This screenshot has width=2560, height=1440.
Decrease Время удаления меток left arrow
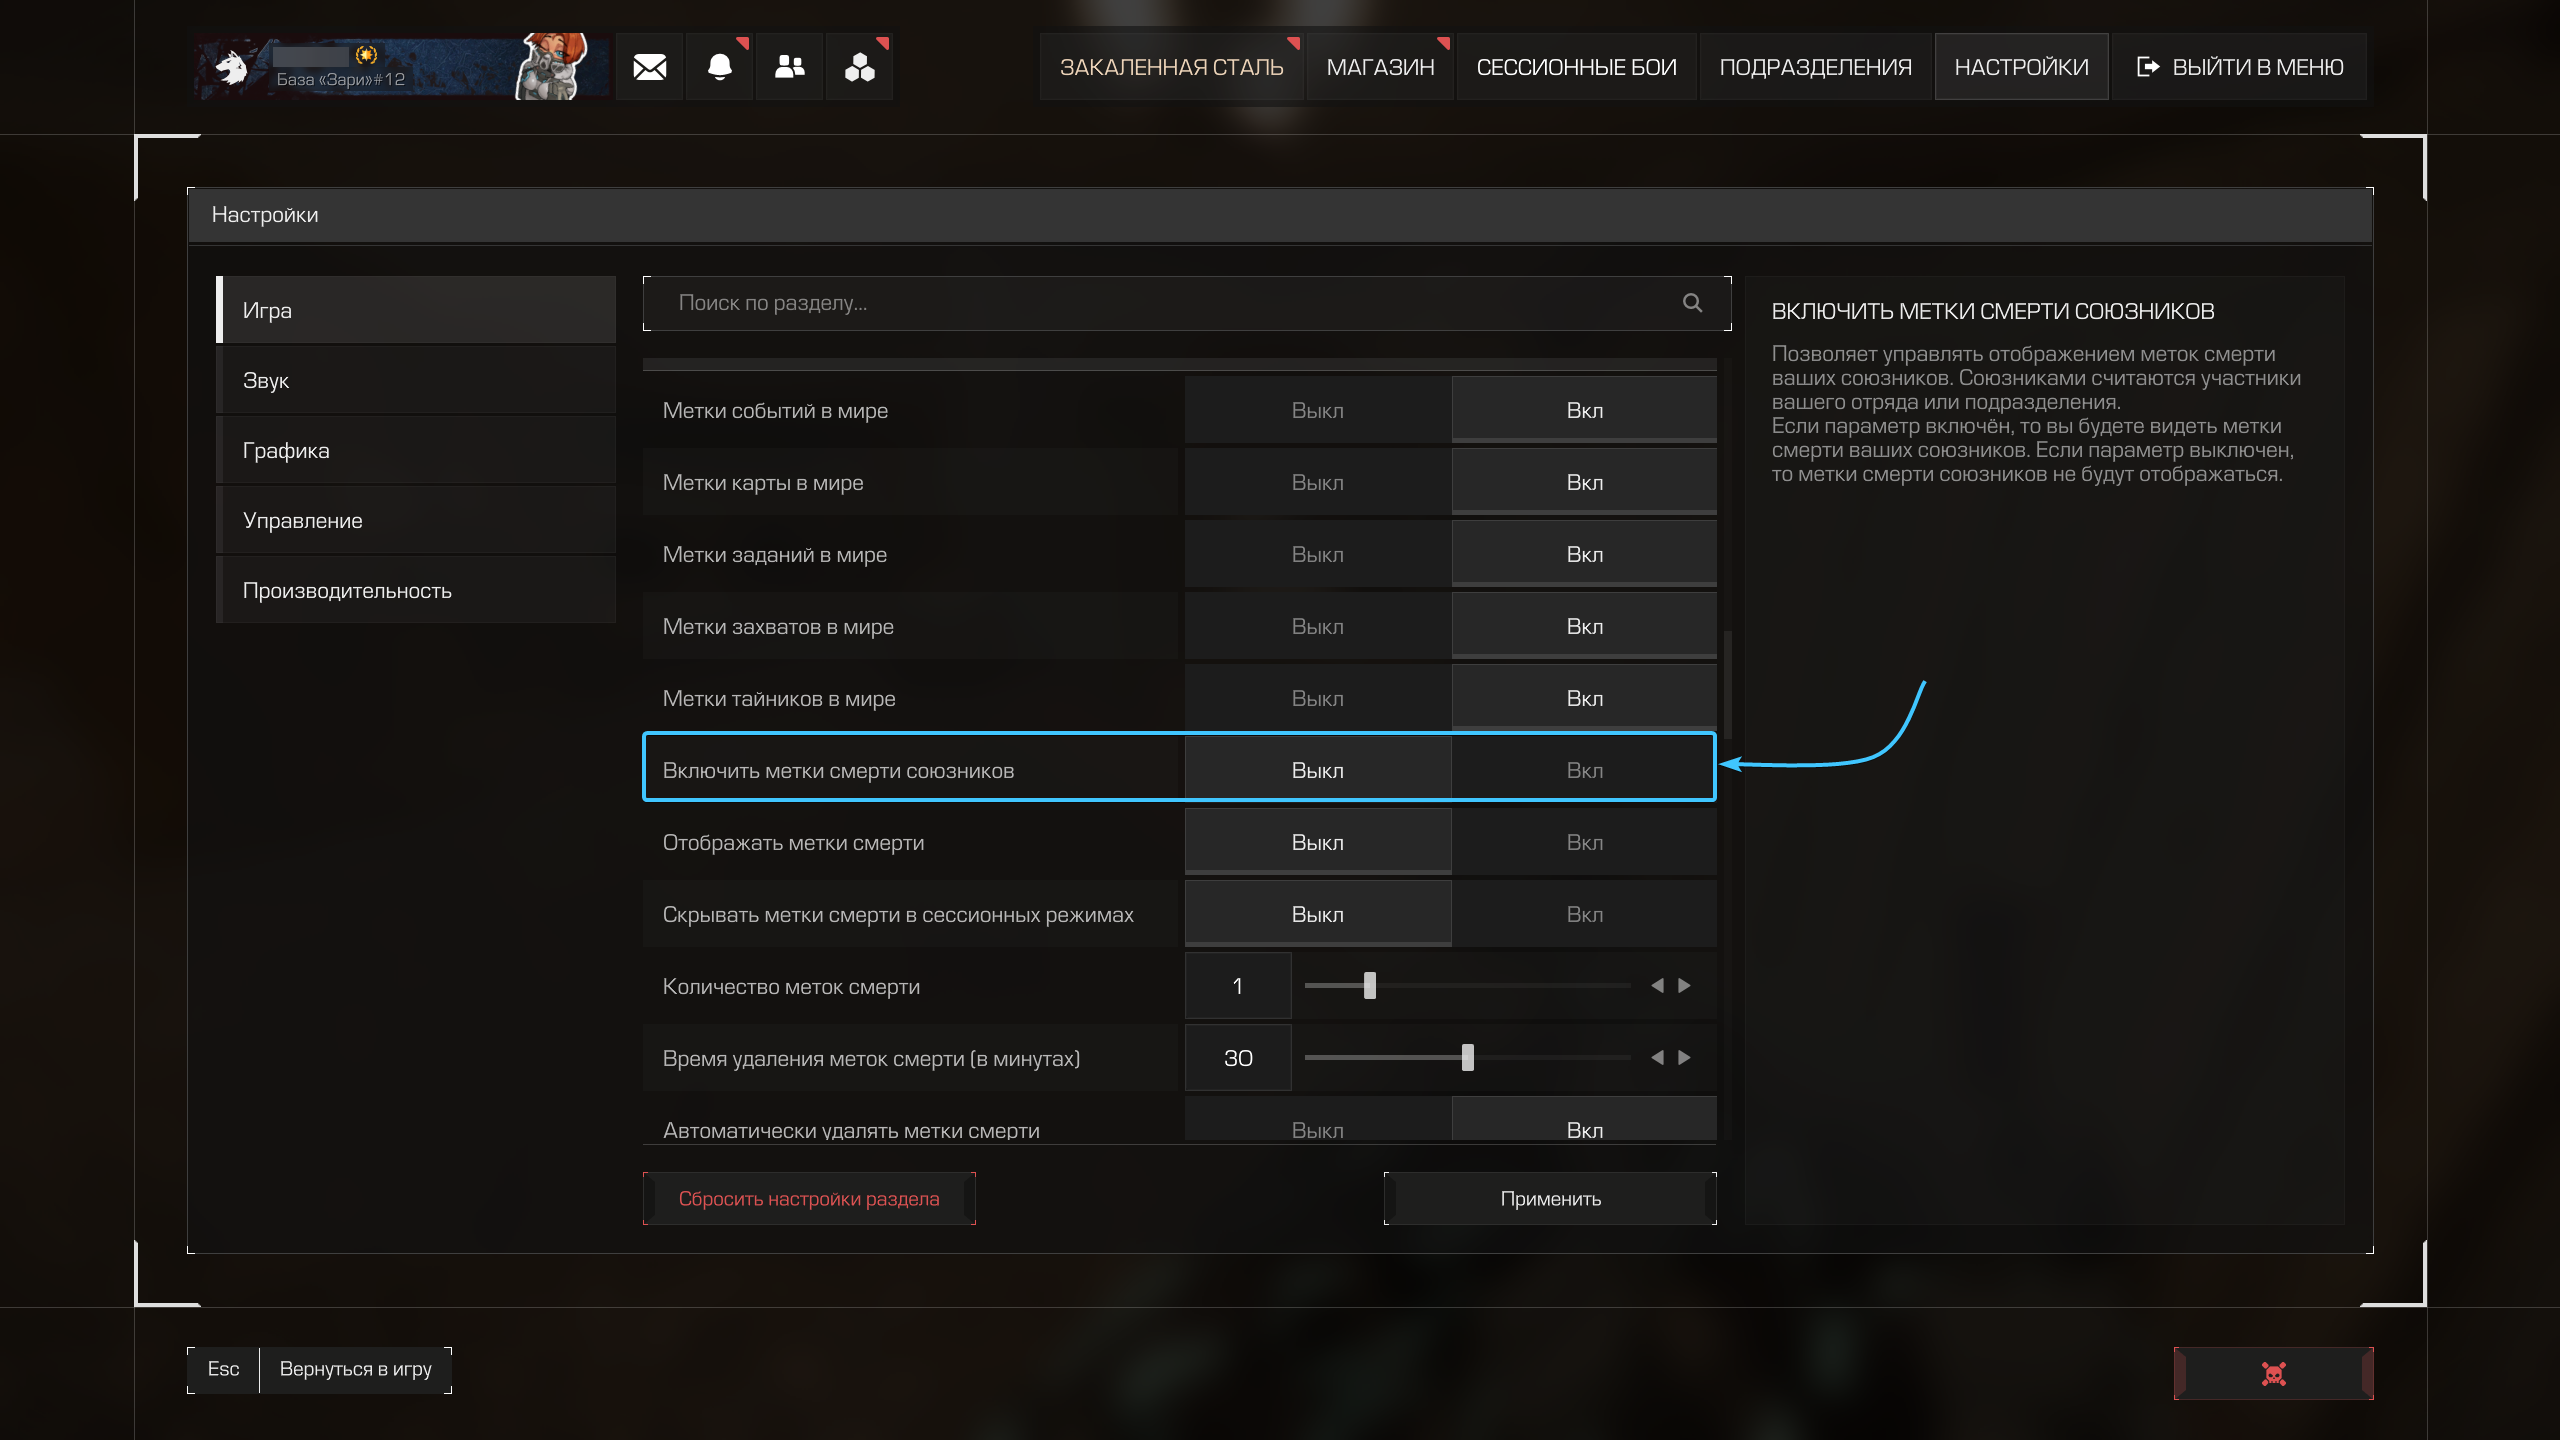[x=1657, y=1058]
